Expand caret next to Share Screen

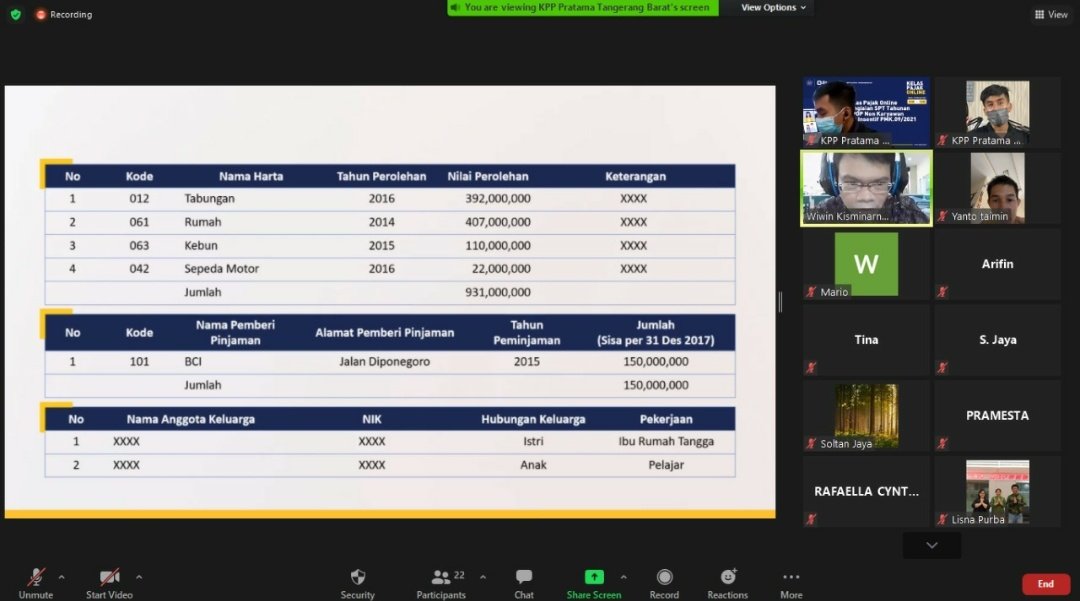tap(624, 577)
